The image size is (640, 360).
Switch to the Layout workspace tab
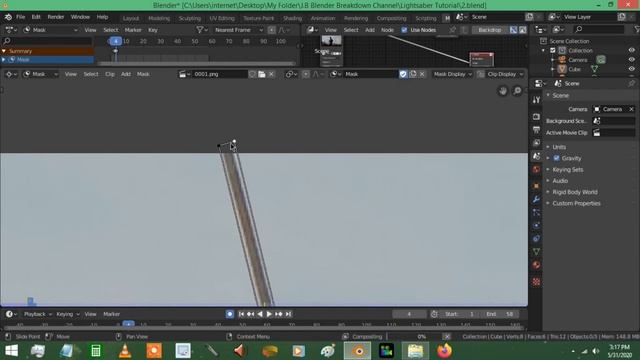coord(131,18)
